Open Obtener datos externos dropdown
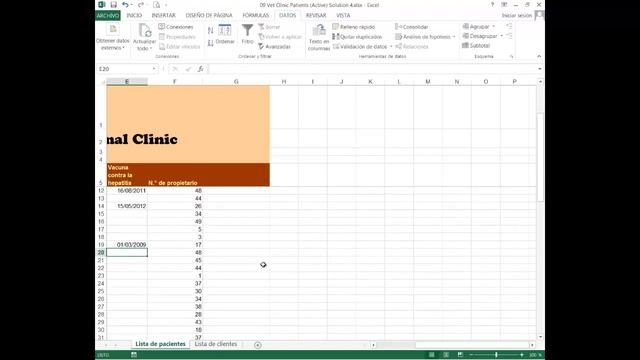 pos(113,37)
